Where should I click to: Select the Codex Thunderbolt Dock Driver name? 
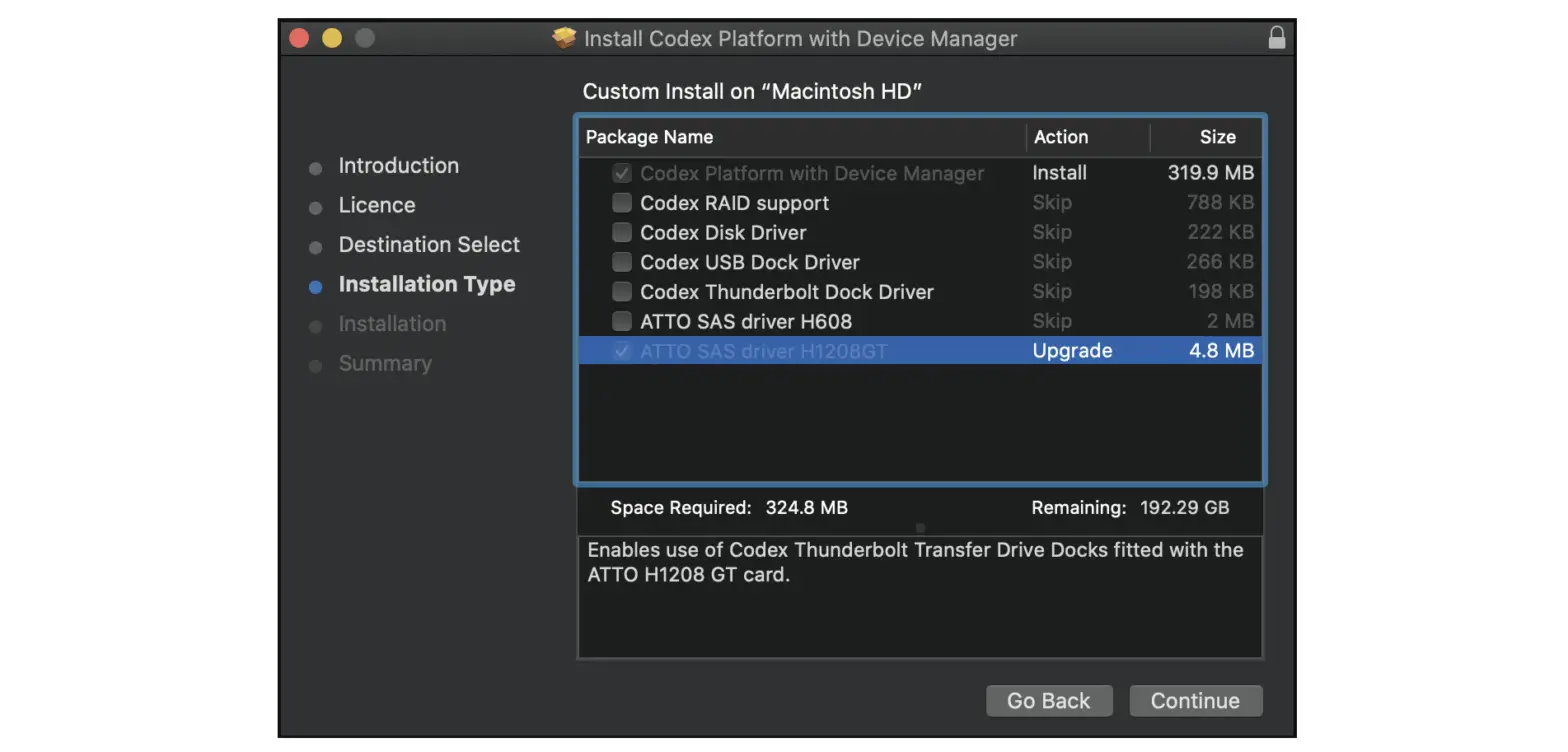click(x=787, y=292)
